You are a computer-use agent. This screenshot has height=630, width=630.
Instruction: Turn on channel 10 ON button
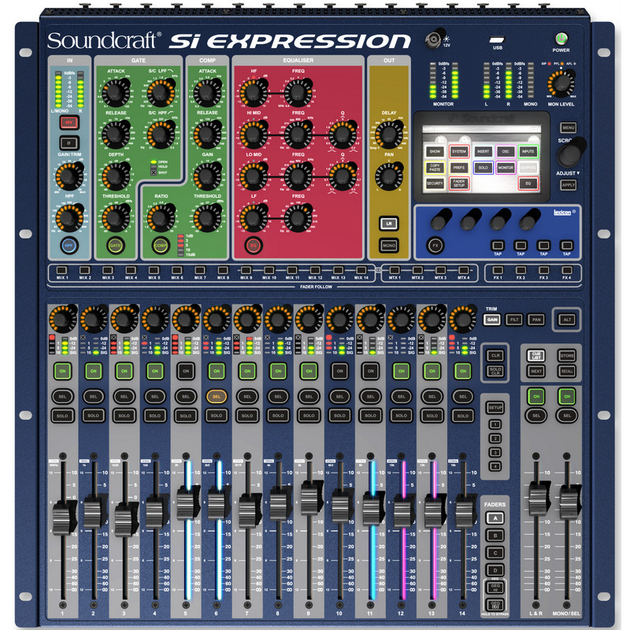pos(340,371)
